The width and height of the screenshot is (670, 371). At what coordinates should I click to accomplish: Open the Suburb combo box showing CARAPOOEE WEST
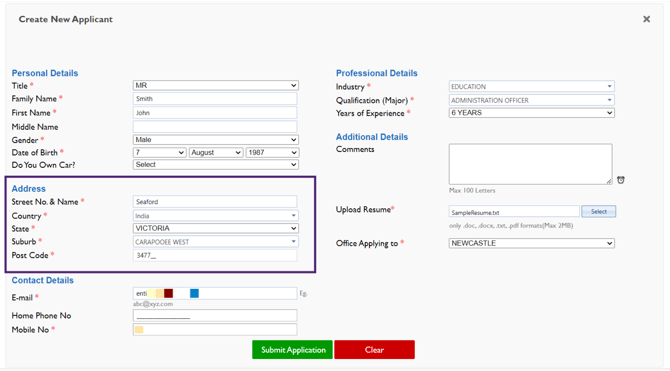click(x=215, y=242)
